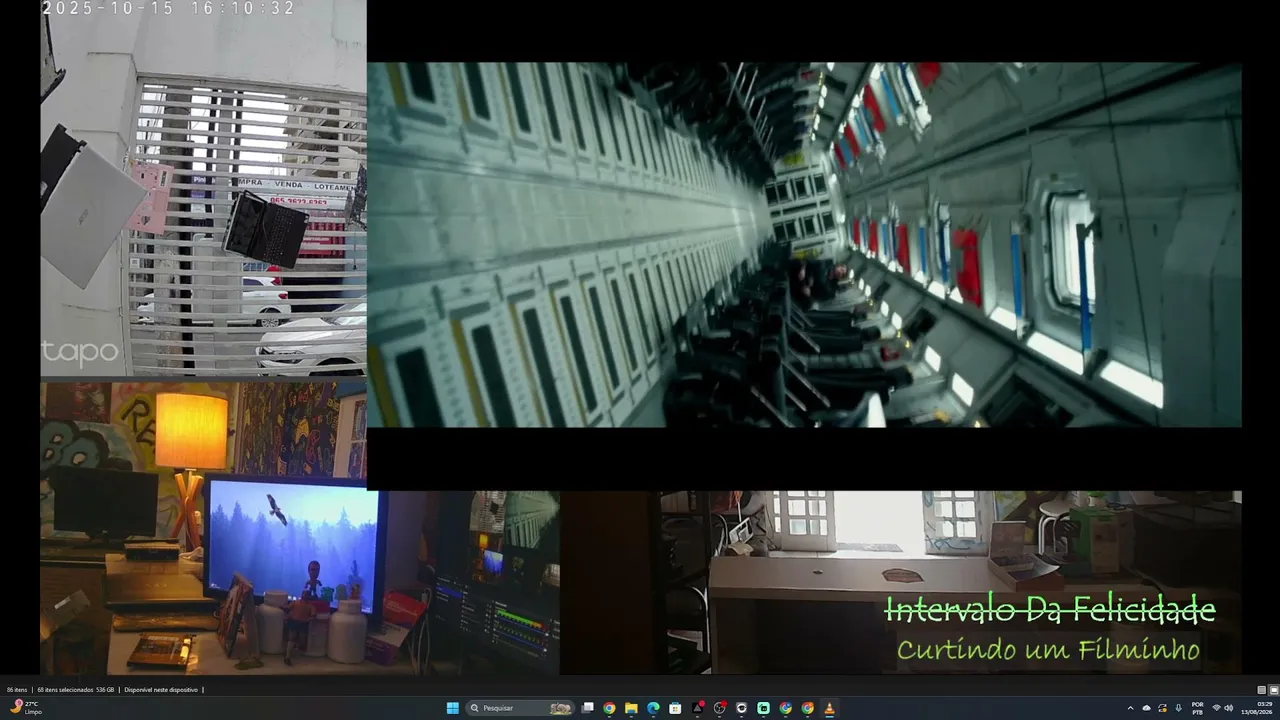Open the weather widget showing 27°C
1280x720 pixels.
click(x=25, y=708)
